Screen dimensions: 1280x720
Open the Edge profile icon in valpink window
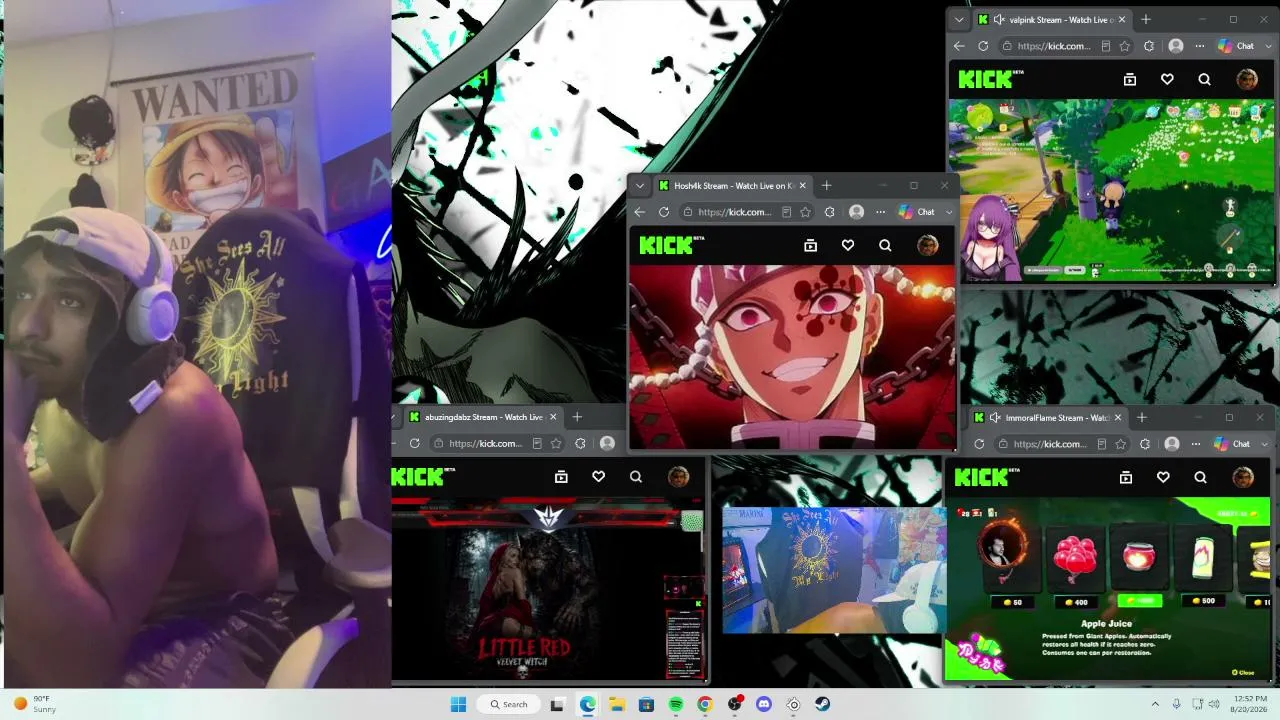pyautogui.click(x=1176, y=46)
